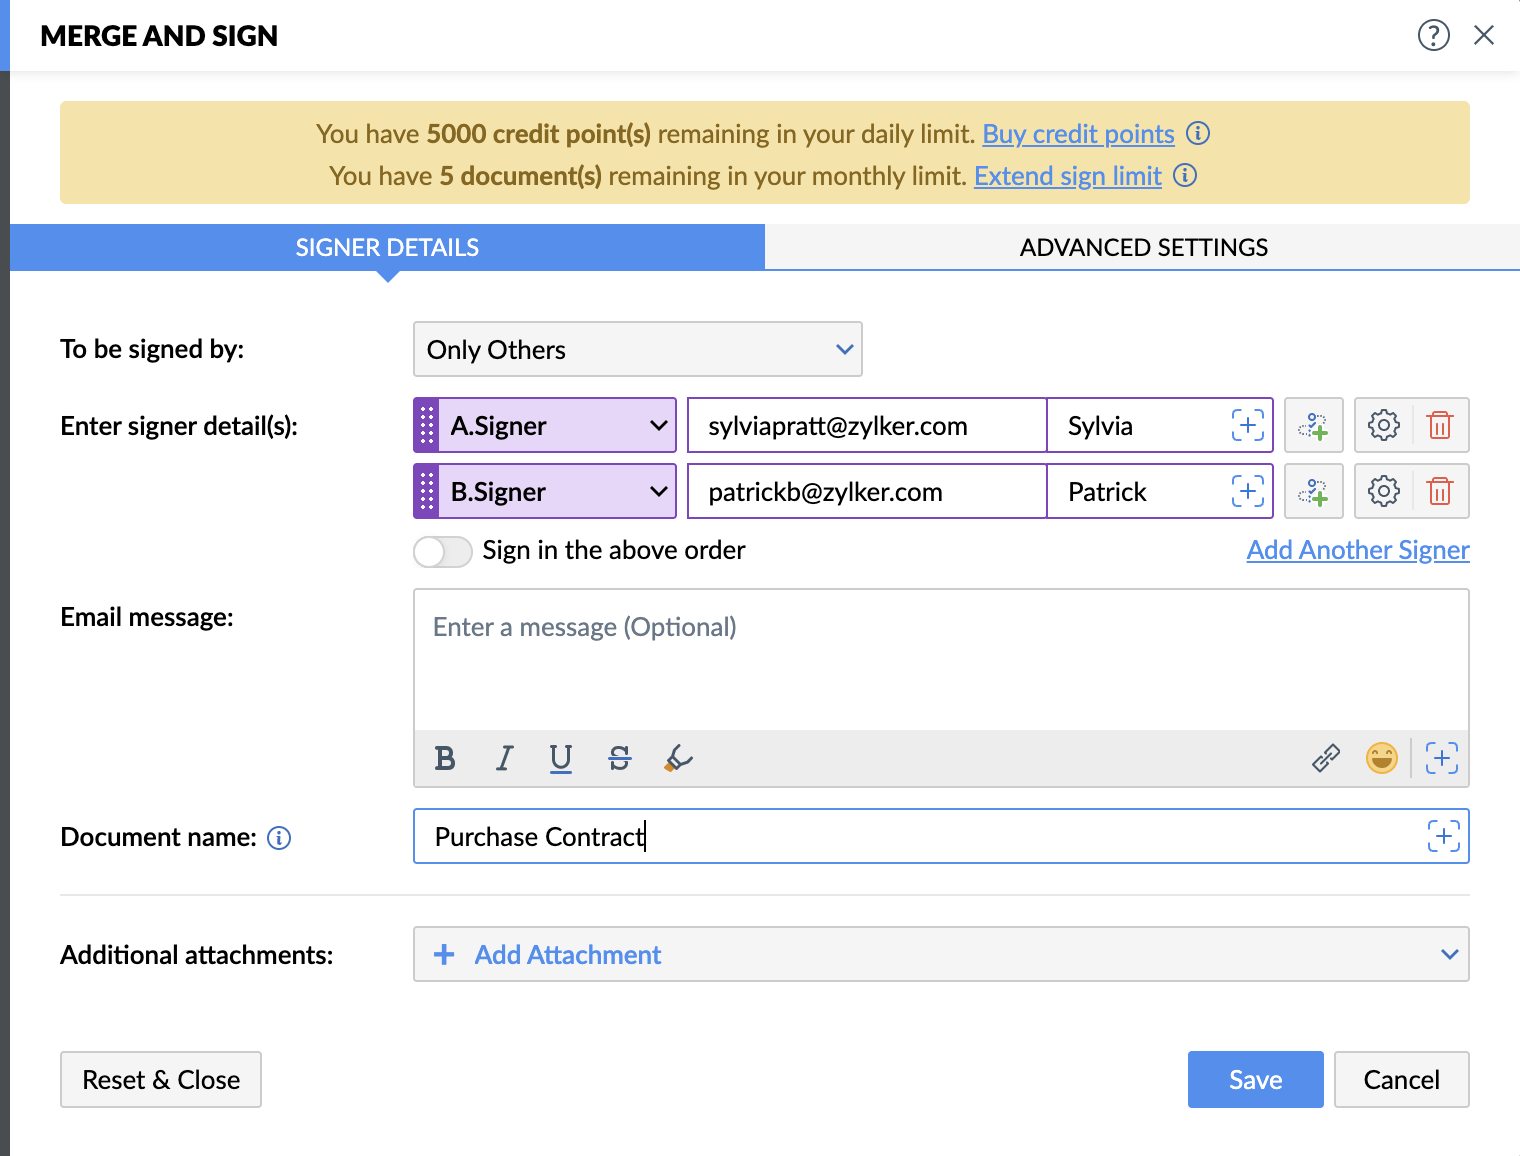Click the email message text area
The image size is (1520, 1156).
tap(940, 660)
